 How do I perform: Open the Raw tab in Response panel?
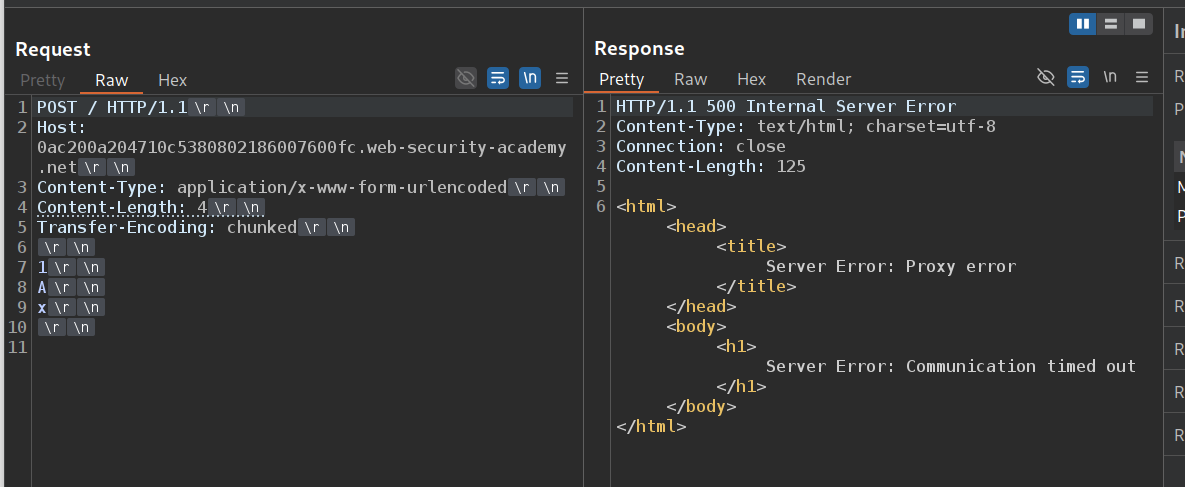pos(690,79)
